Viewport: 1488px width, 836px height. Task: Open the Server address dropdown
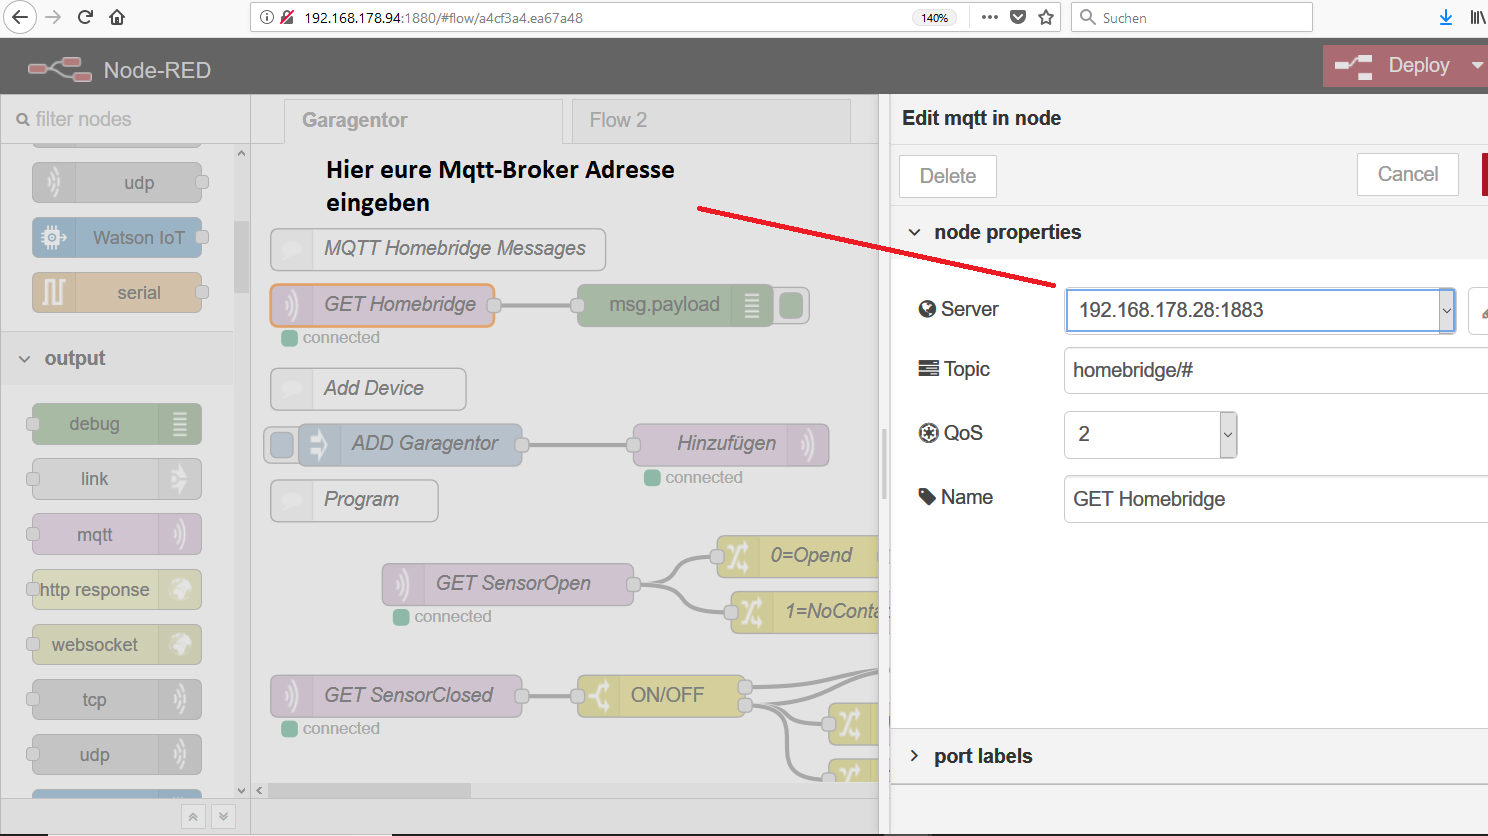tap(1446, 311)
